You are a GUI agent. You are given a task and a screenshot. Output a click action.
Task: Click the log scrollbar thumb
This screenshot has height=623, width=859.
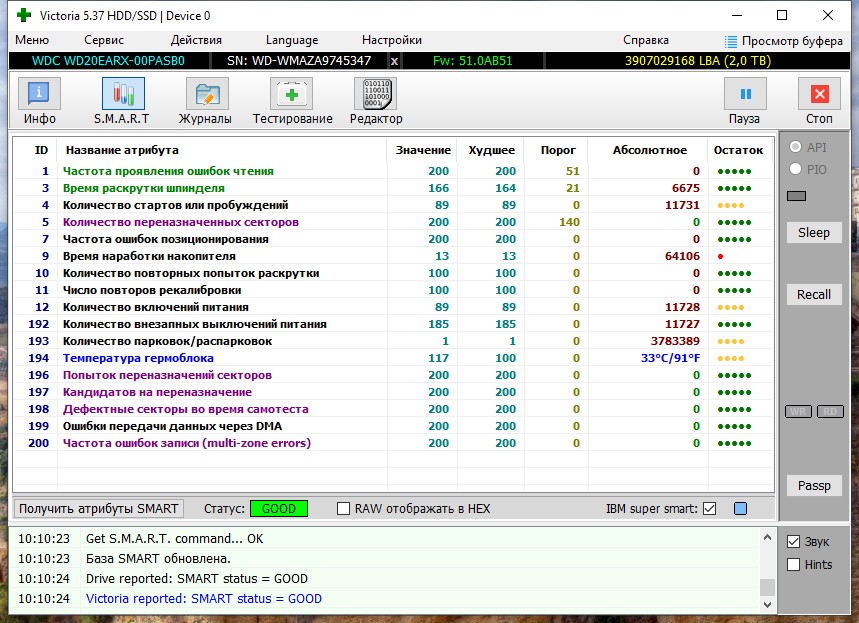click(x=768, y=587)
